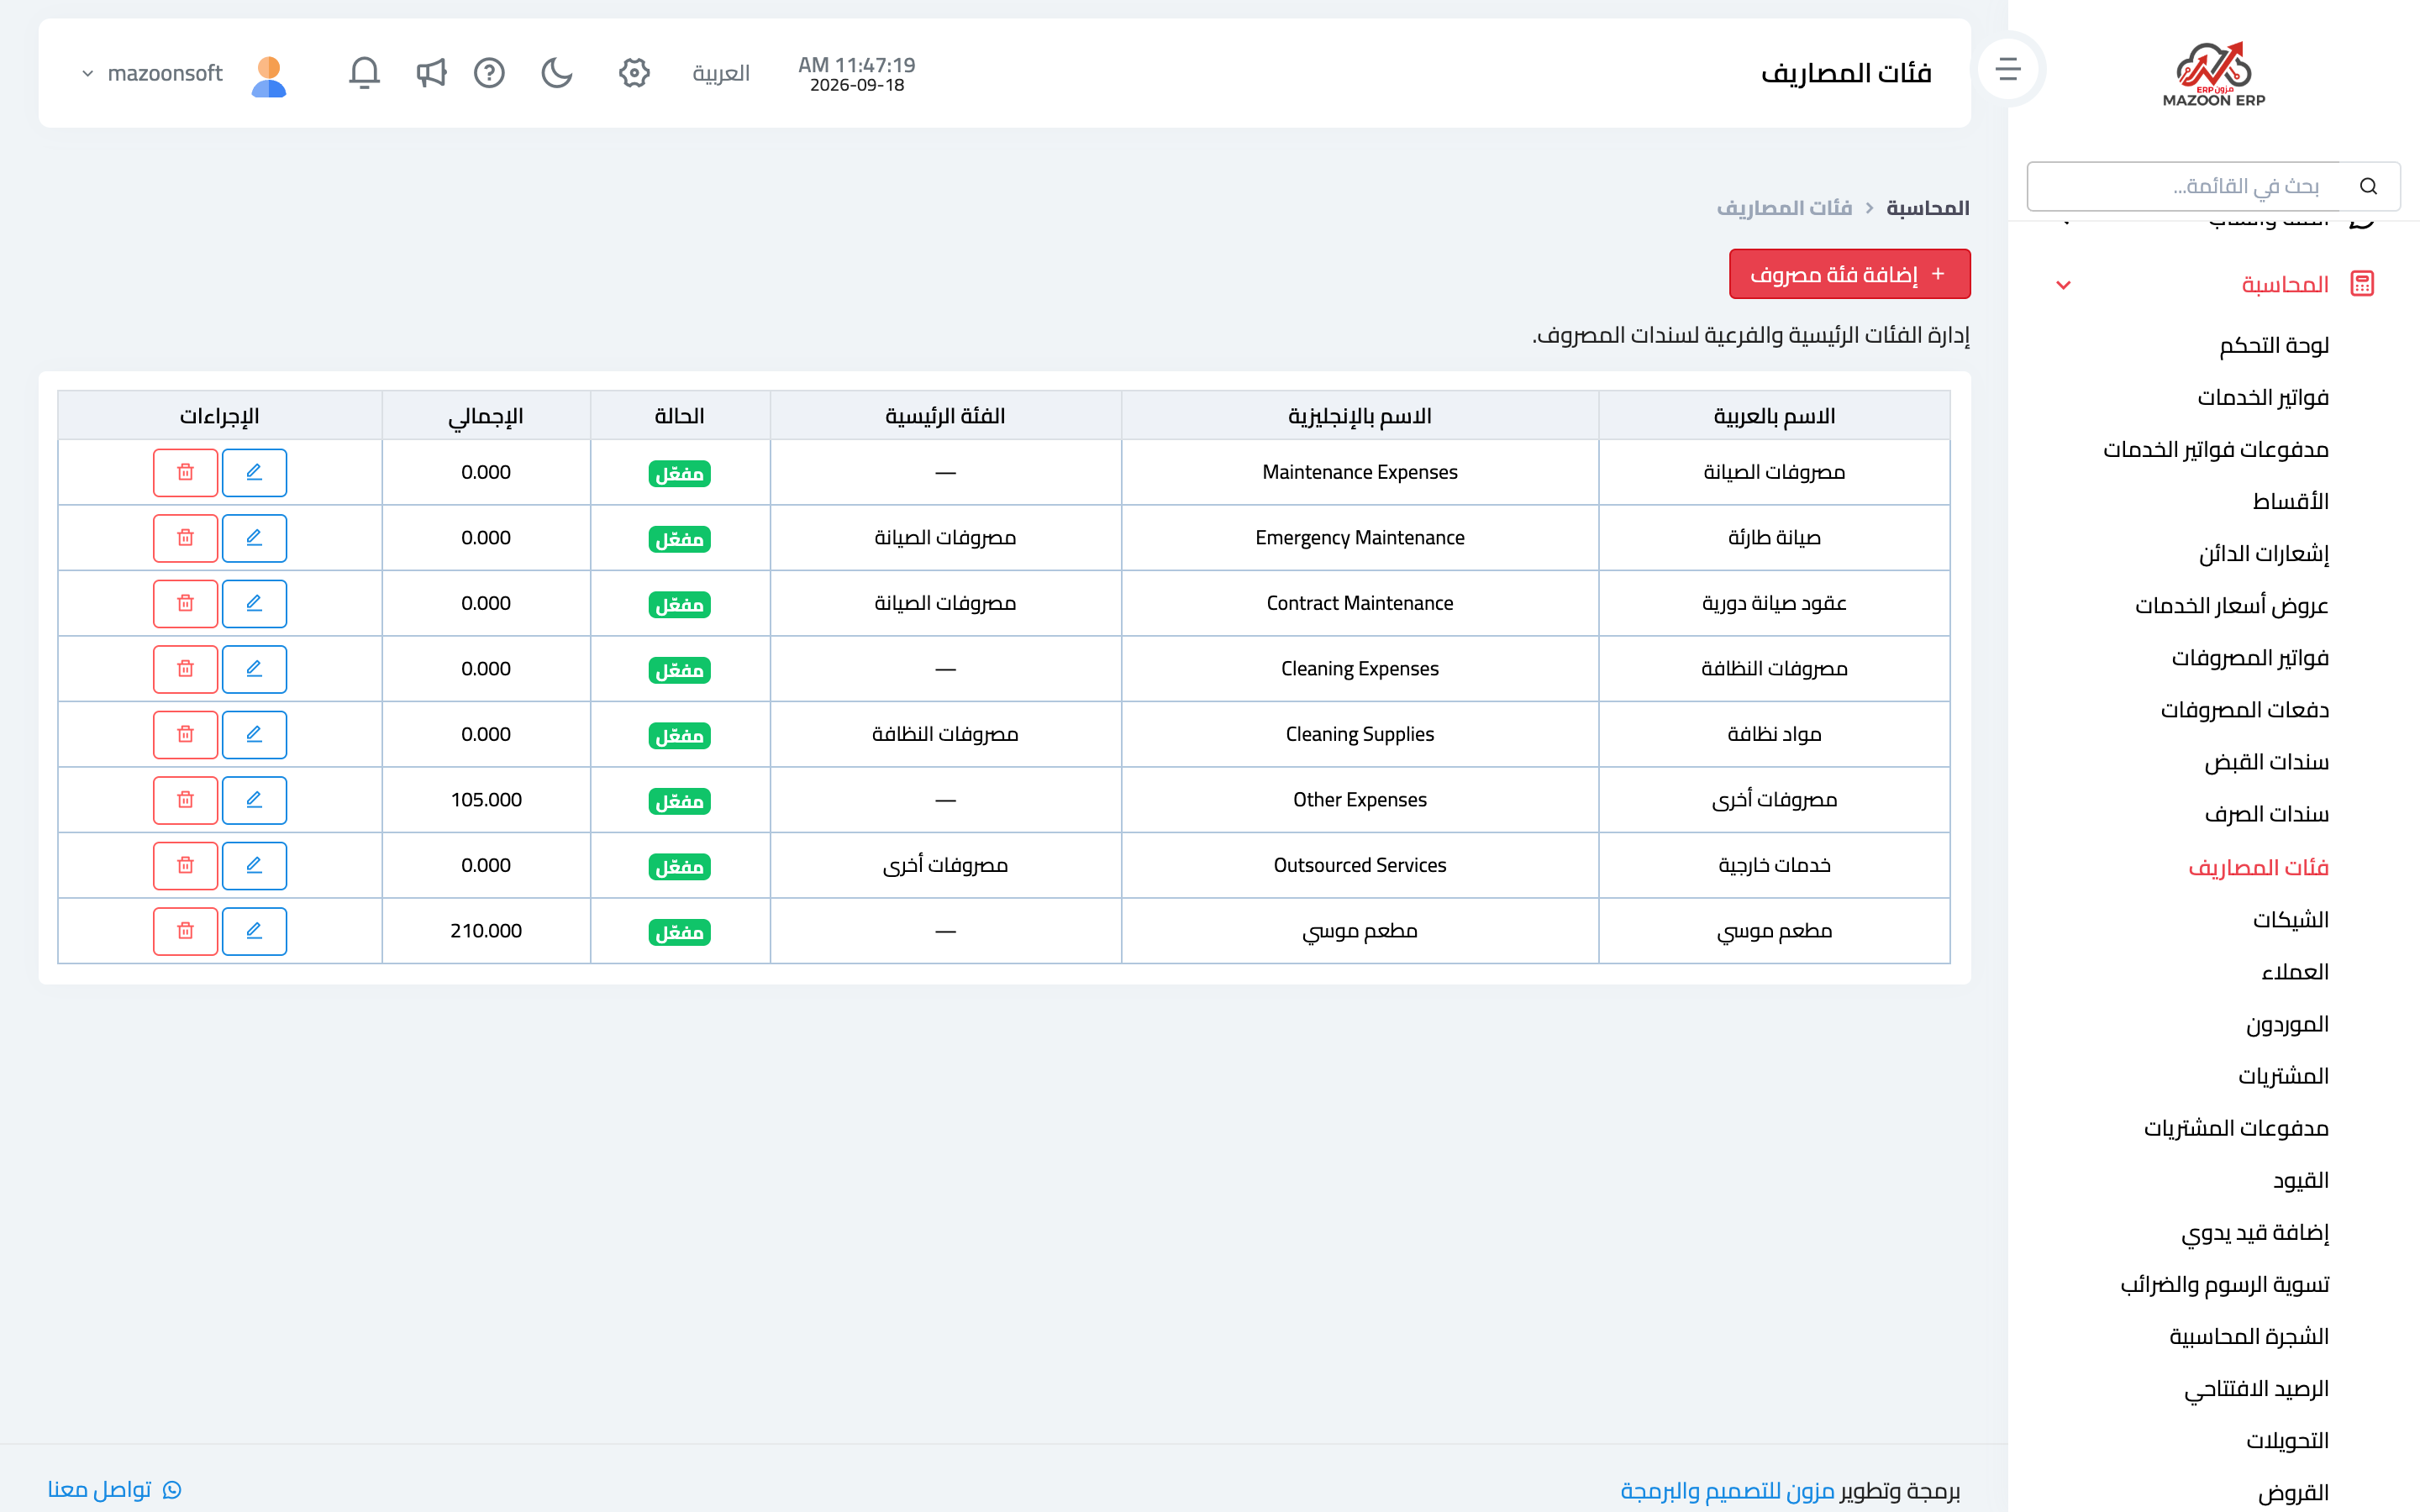Click the إضافة فئة مصروف button
This screenshot has height=1512, width=2420.
point(1849,274)
